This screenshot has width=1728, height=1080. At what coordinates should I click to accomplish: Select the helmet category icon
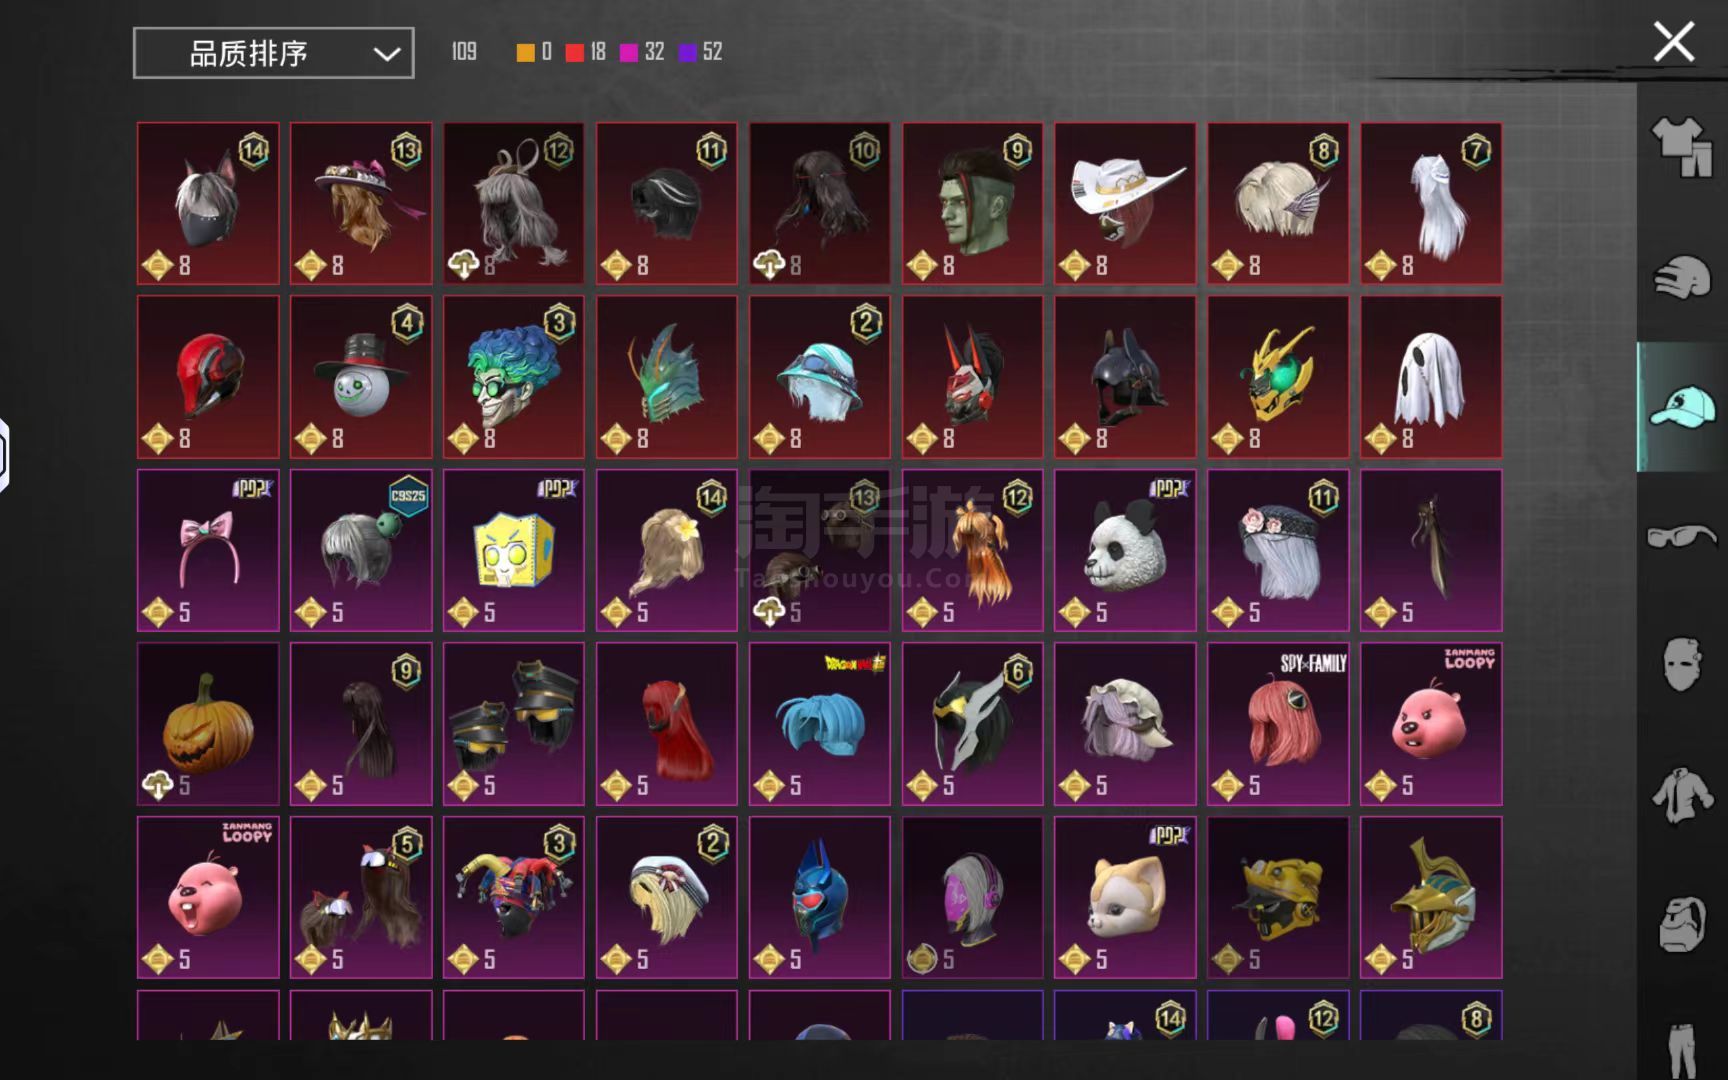(1682, 277)
